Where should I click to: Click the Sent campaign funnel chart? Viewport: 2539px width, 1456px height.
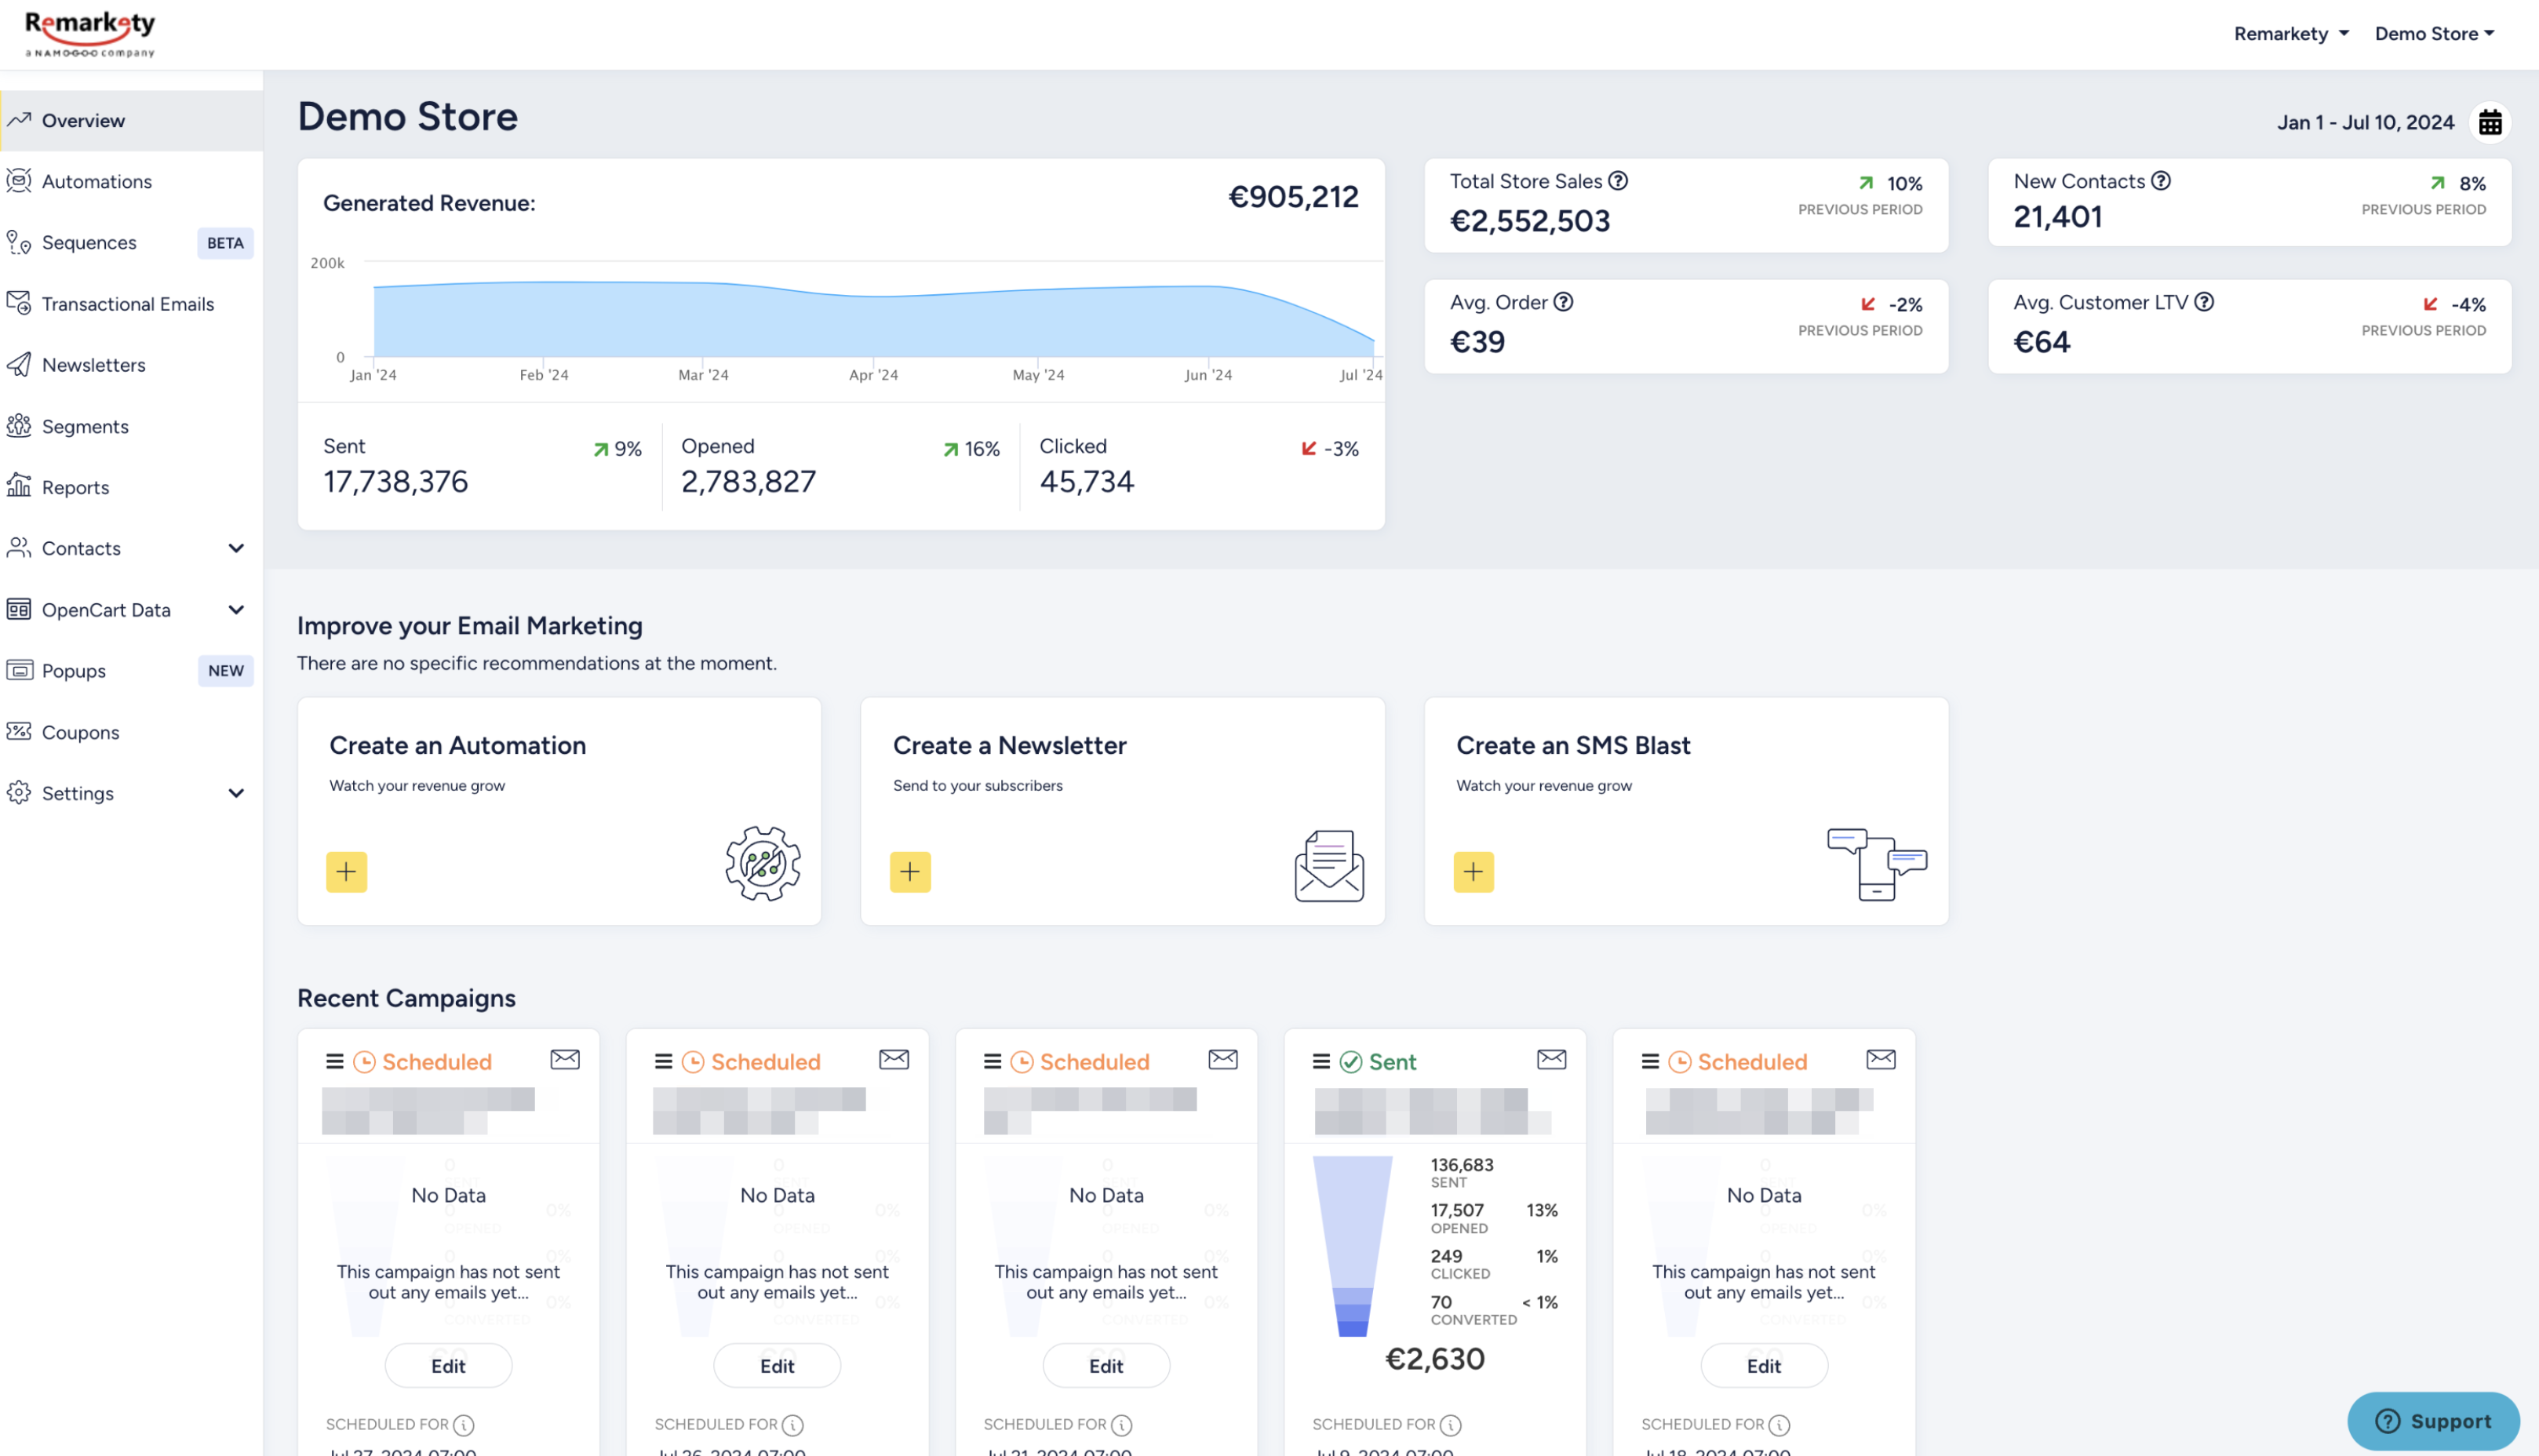[1352, 1246]
